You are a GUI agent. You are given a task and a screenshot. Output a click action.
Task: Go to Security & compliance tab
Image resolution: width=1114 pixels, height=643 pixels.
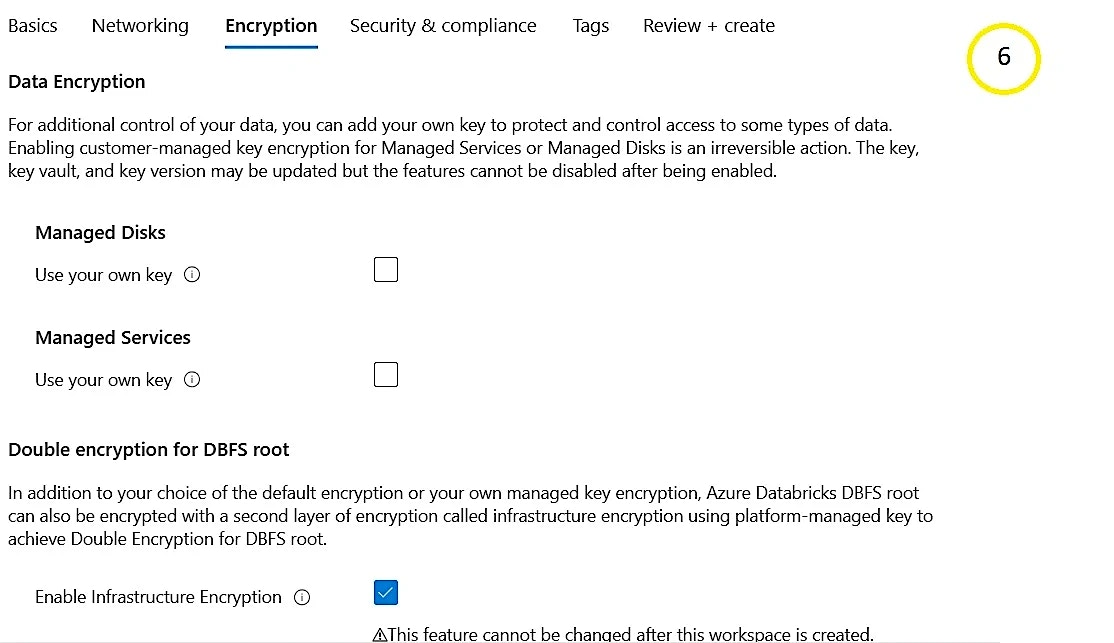(443, 26)
